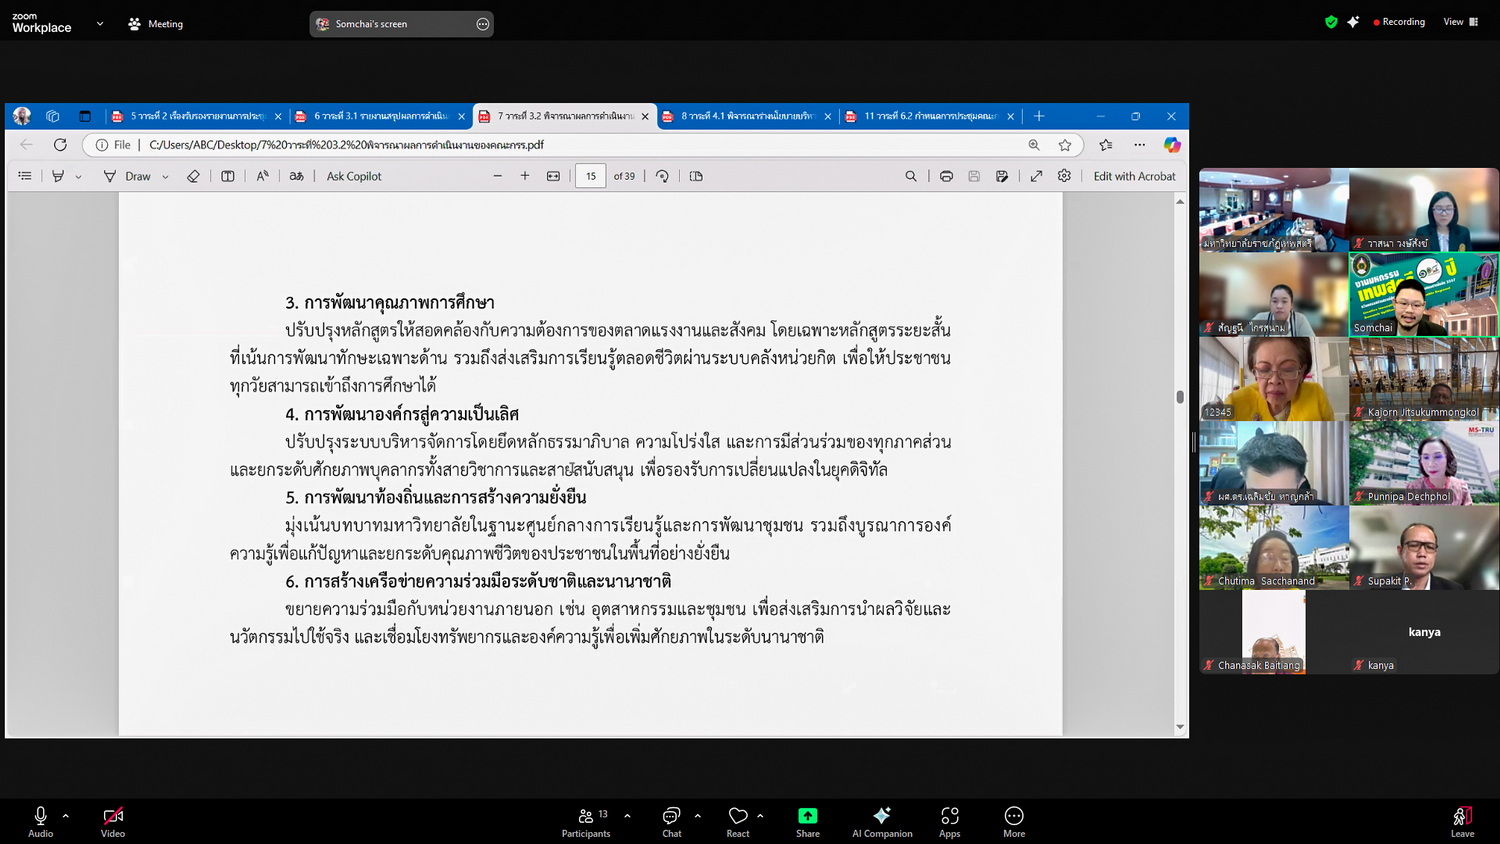Toggle the PDF table of contents sidebar
The width and height of the screenshot is (1500, 844).
25,176
